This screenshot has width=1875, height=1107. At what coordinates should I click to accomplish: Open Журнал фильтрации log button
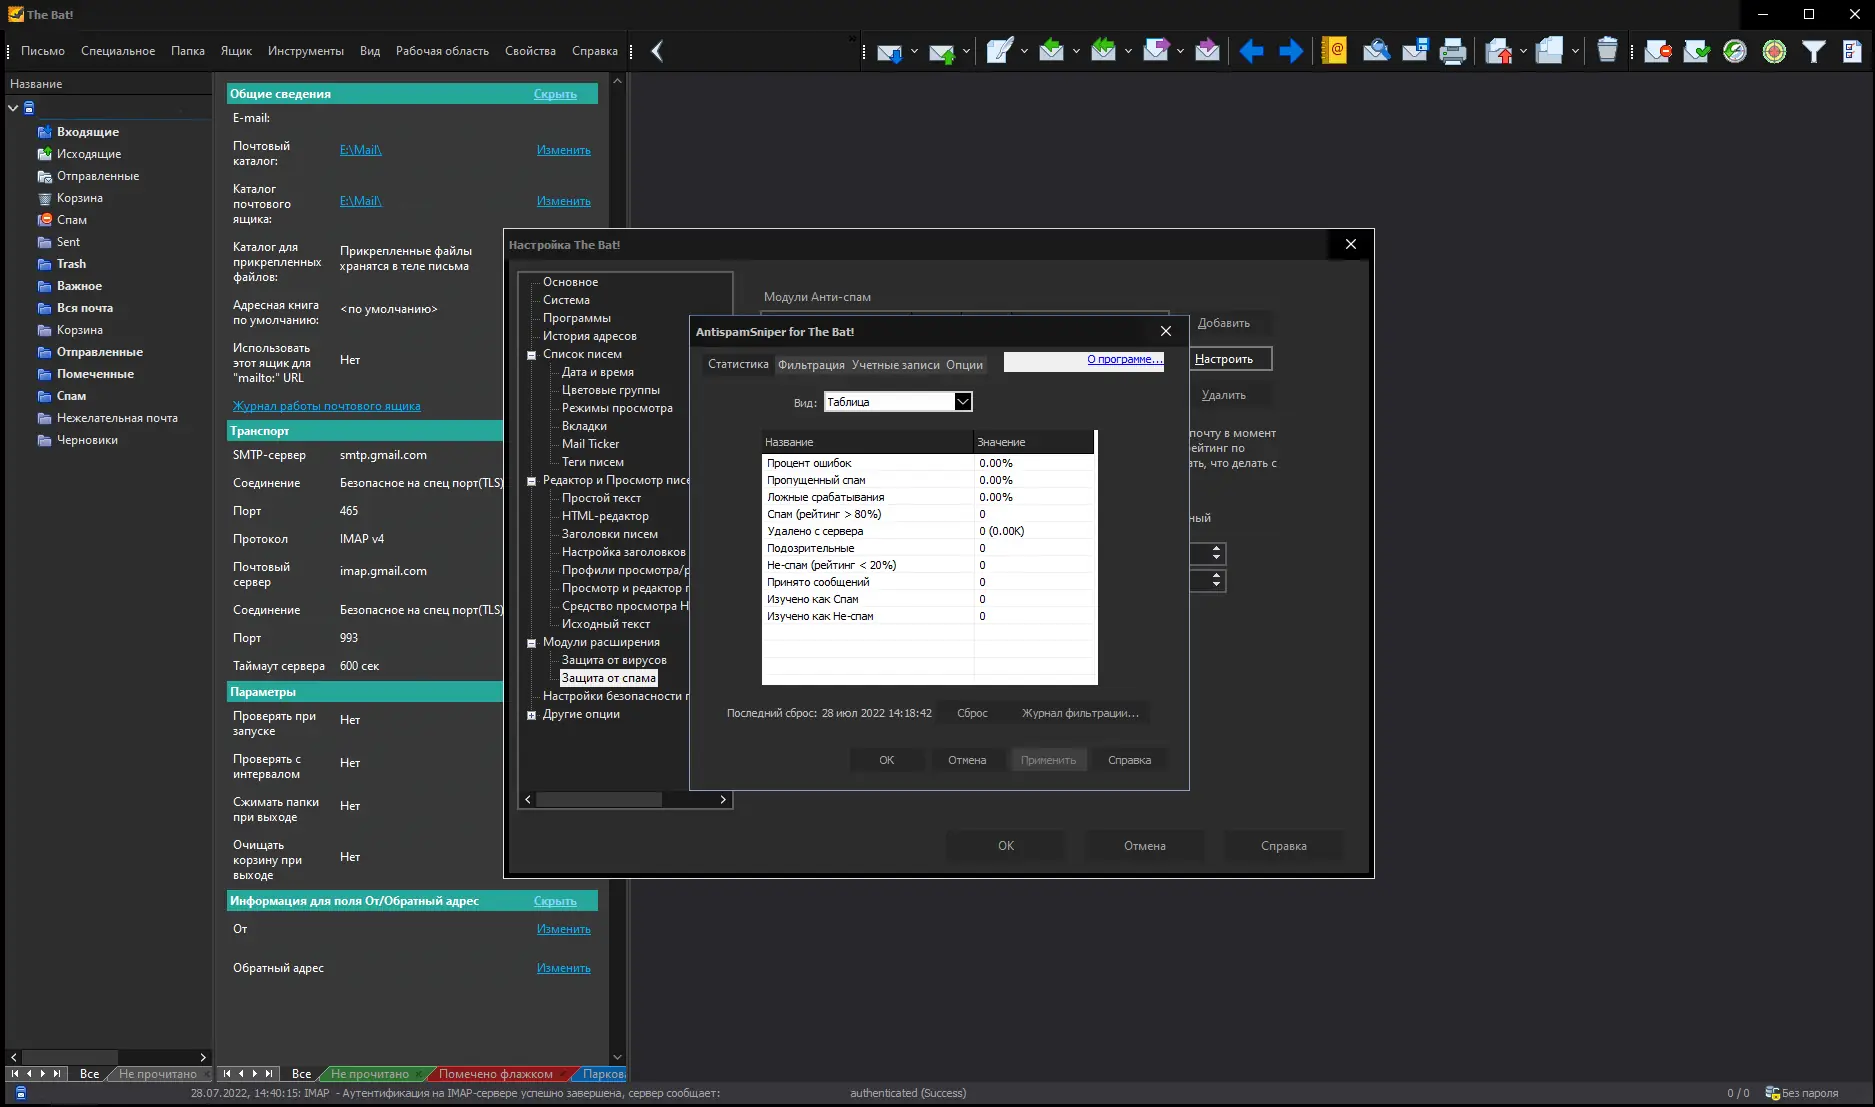click(x=1080, y=713)
